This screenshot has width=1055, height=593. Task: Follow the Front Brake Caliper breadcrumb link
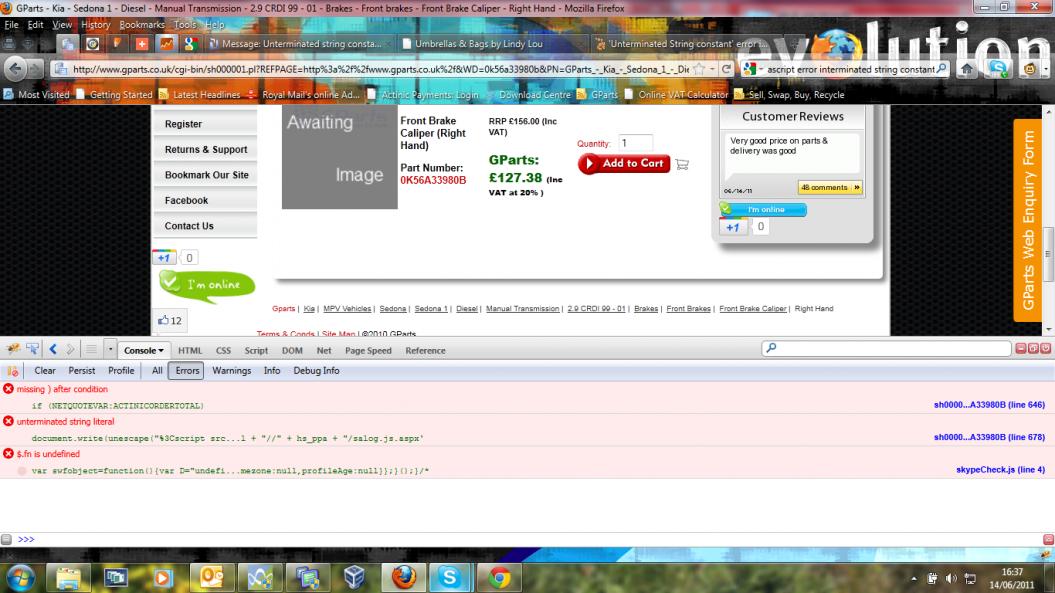(x=752, y=309)
